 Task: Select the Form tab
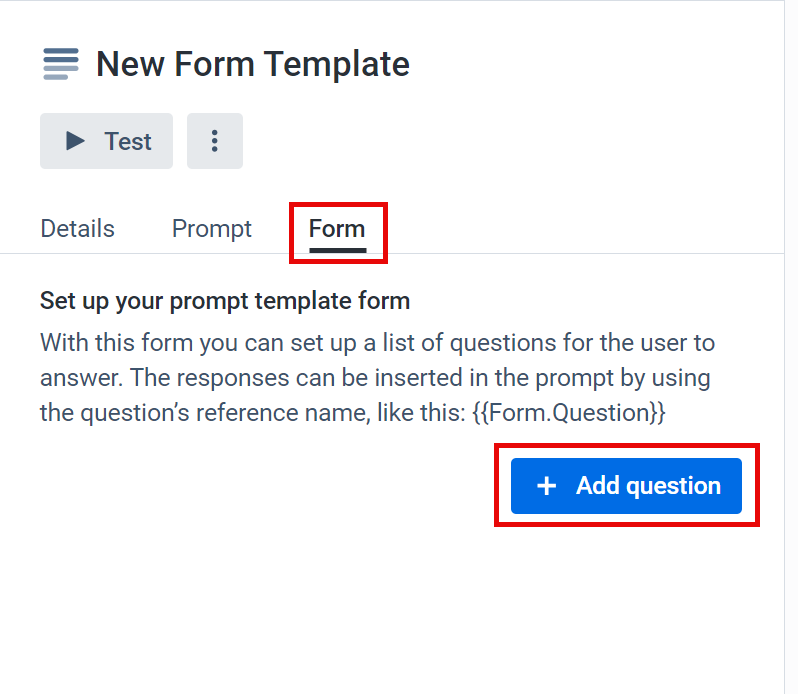tap(337, 228)
